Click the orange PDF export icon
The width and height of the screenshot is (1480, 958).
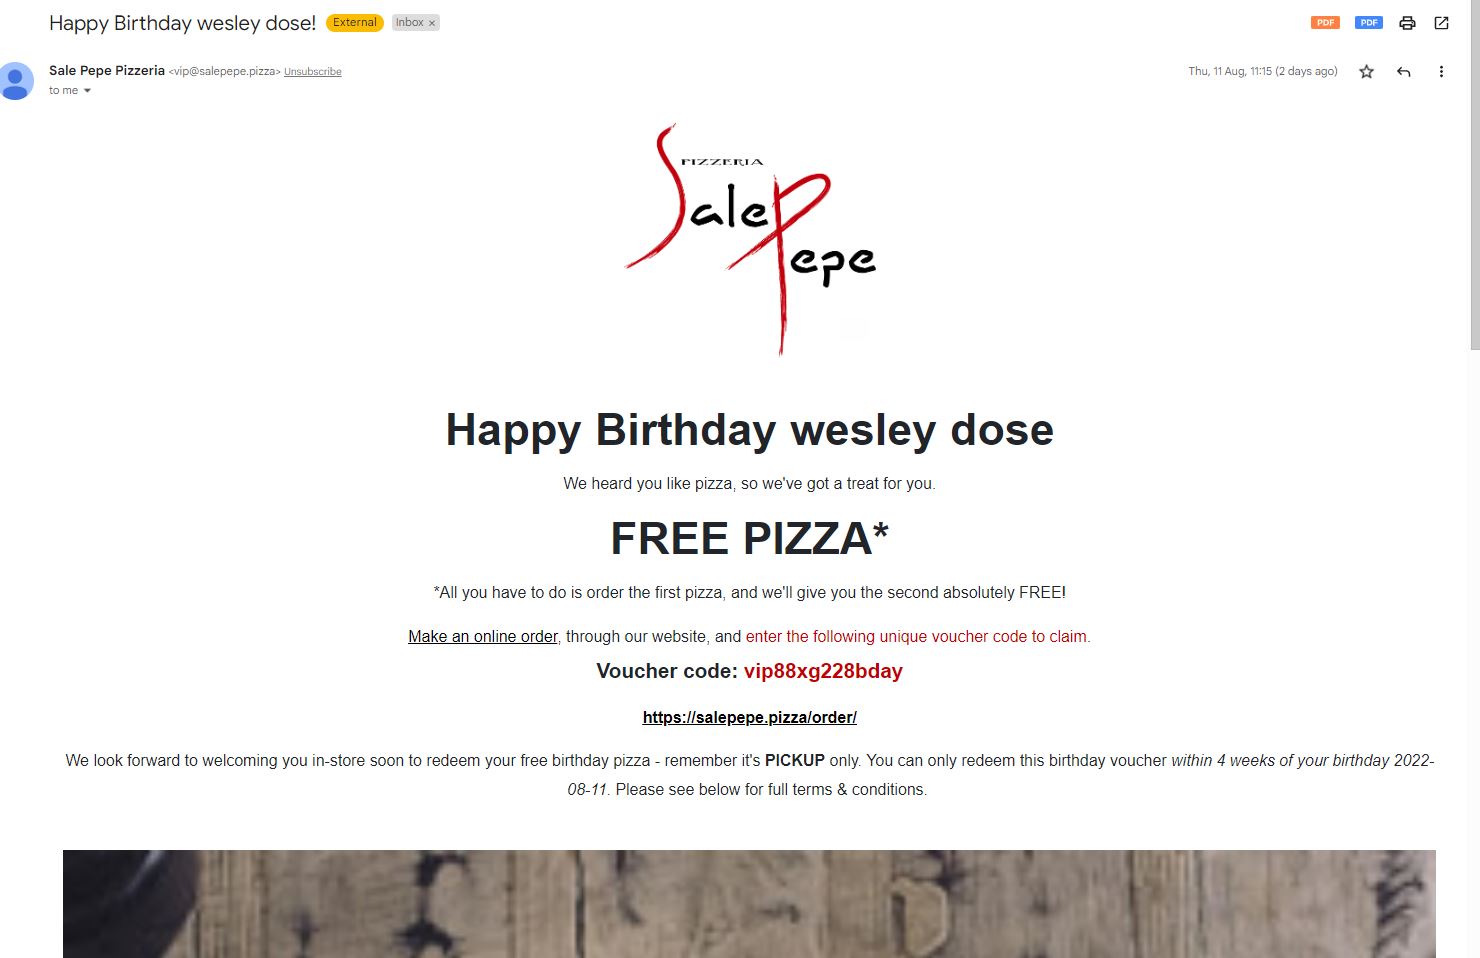(1325, 23)
